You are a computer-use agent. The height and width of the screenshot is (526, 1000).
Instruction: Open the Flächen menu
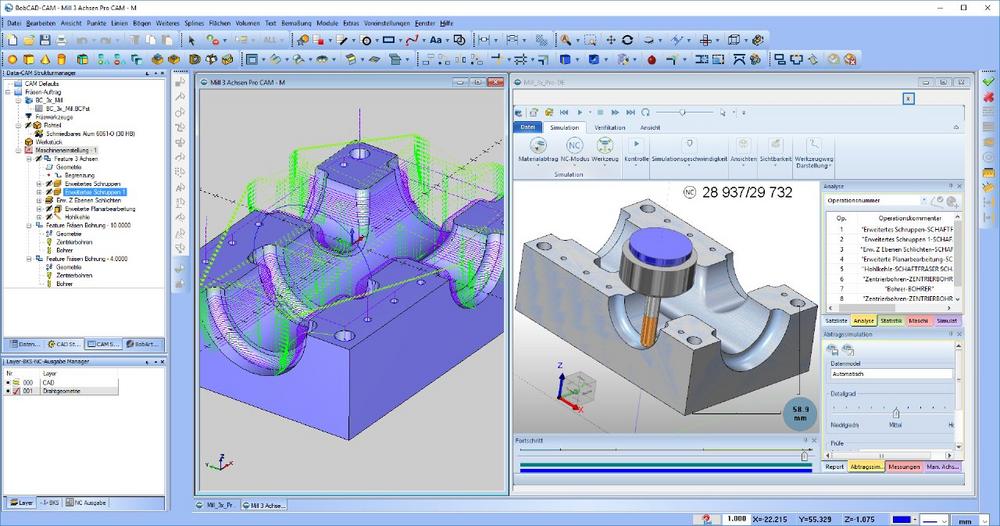click(x=219, y=23)
